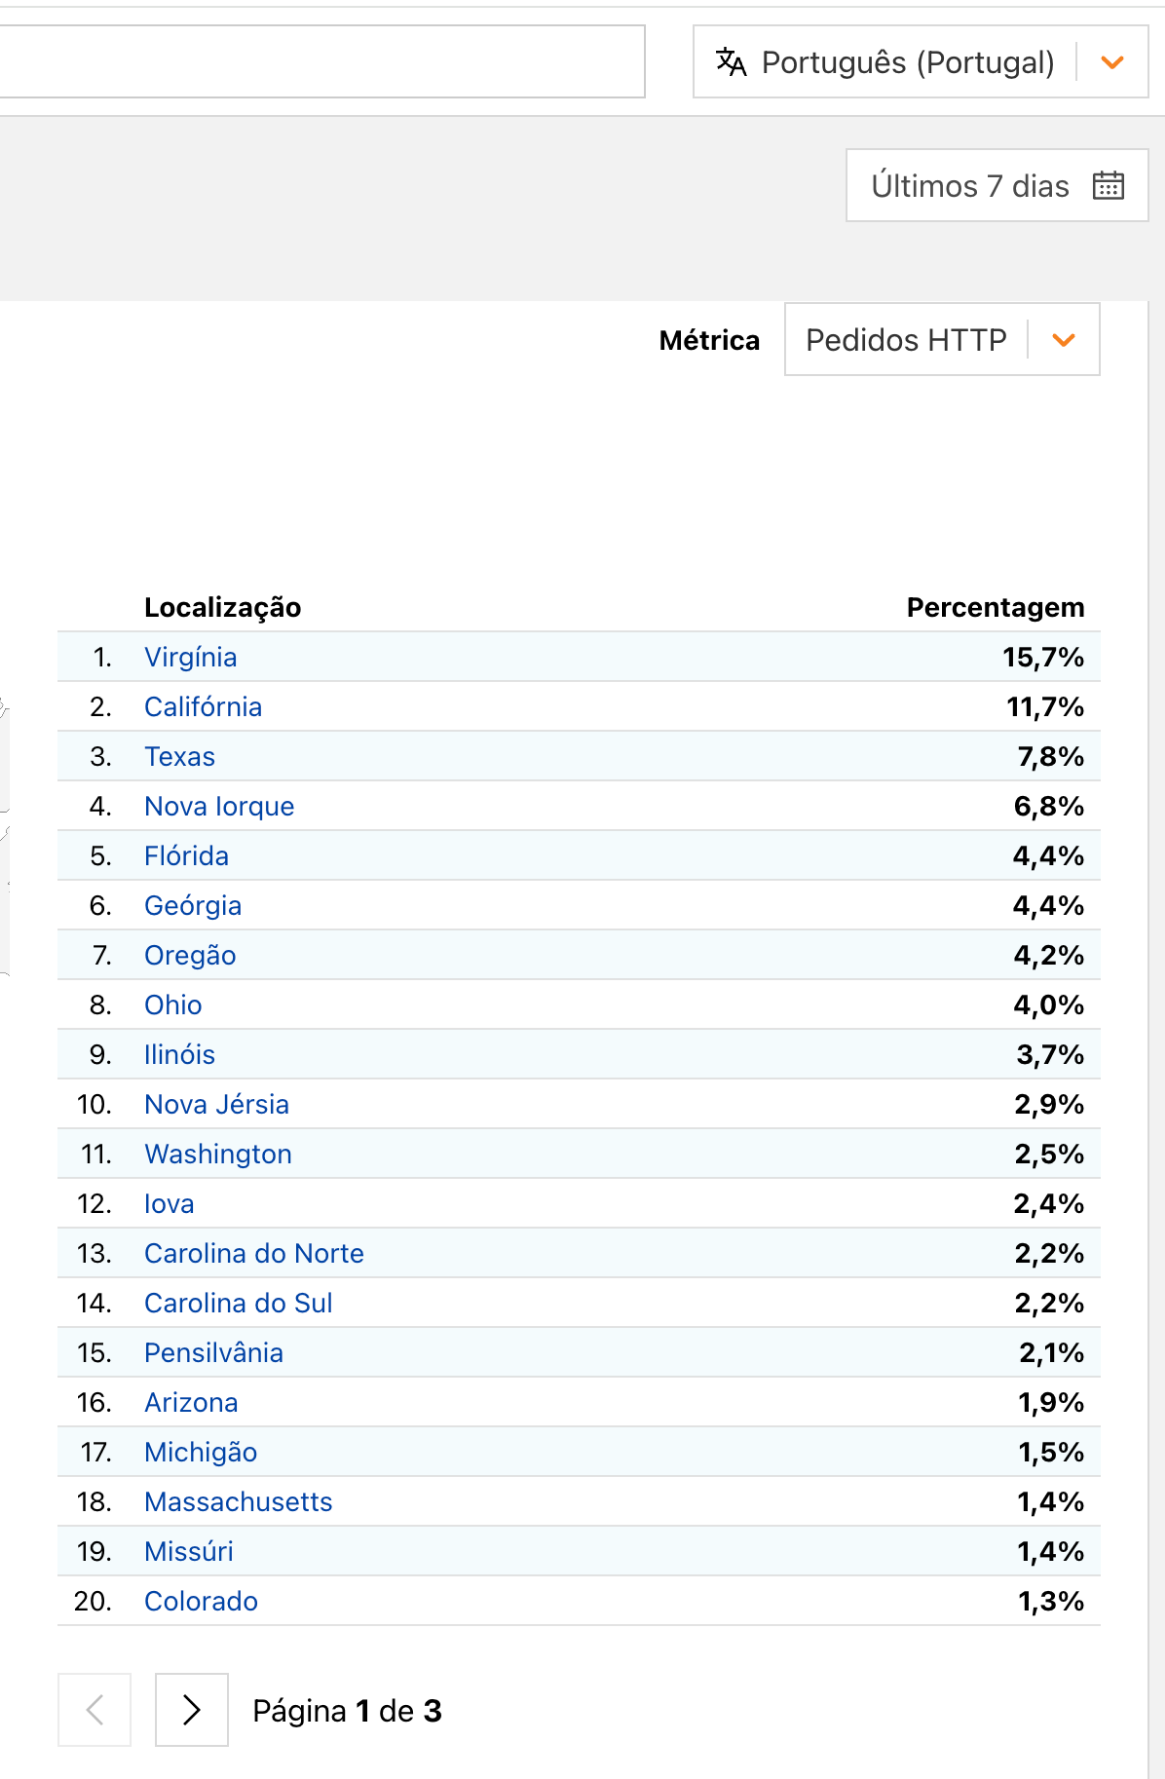Viewport: 1165px width, 1779px height.
Task: Click the Percentagem column header
Action: click(995, 607)
